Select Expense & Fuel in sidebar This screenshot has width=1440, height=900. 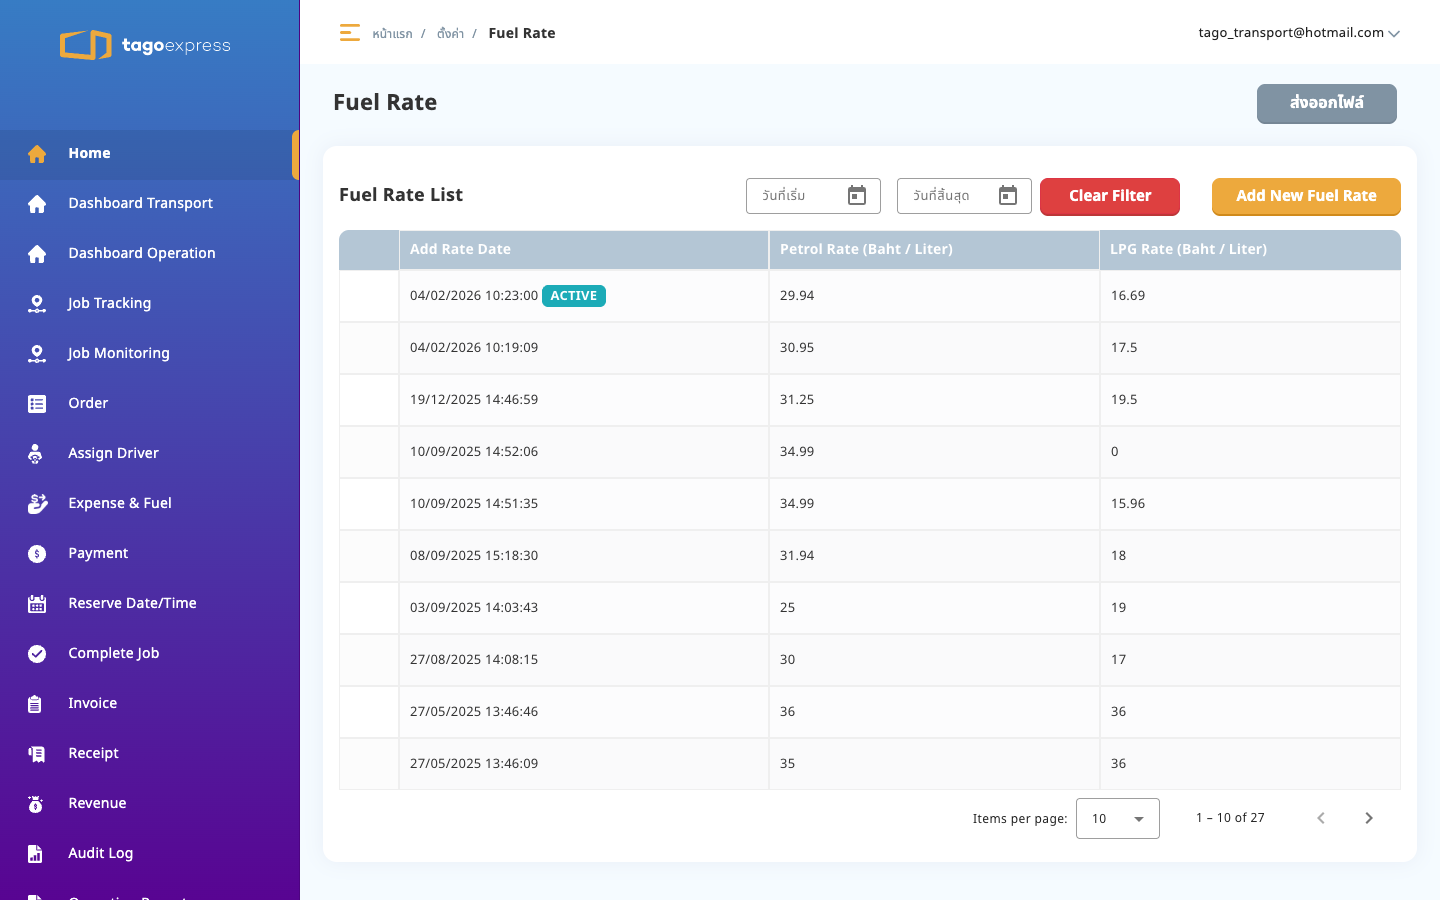(150, 504)
